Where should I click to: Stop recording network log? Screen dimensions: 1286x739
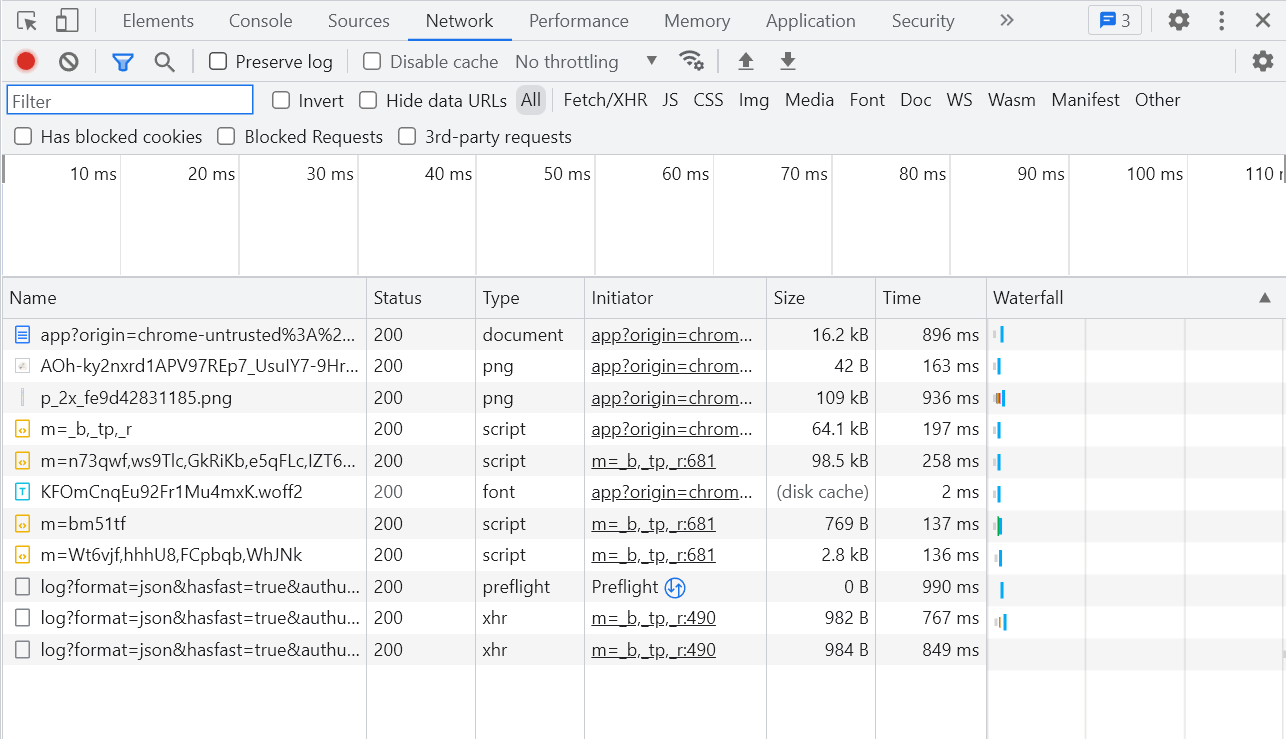pos(26,62)
